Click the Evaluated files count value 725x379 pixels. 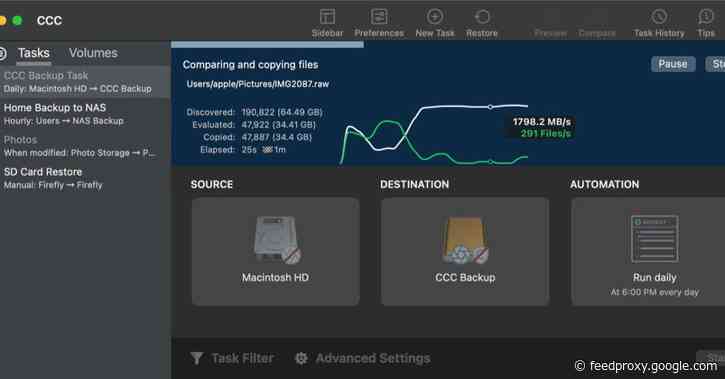pyautogui.click(x=278, y=125)
